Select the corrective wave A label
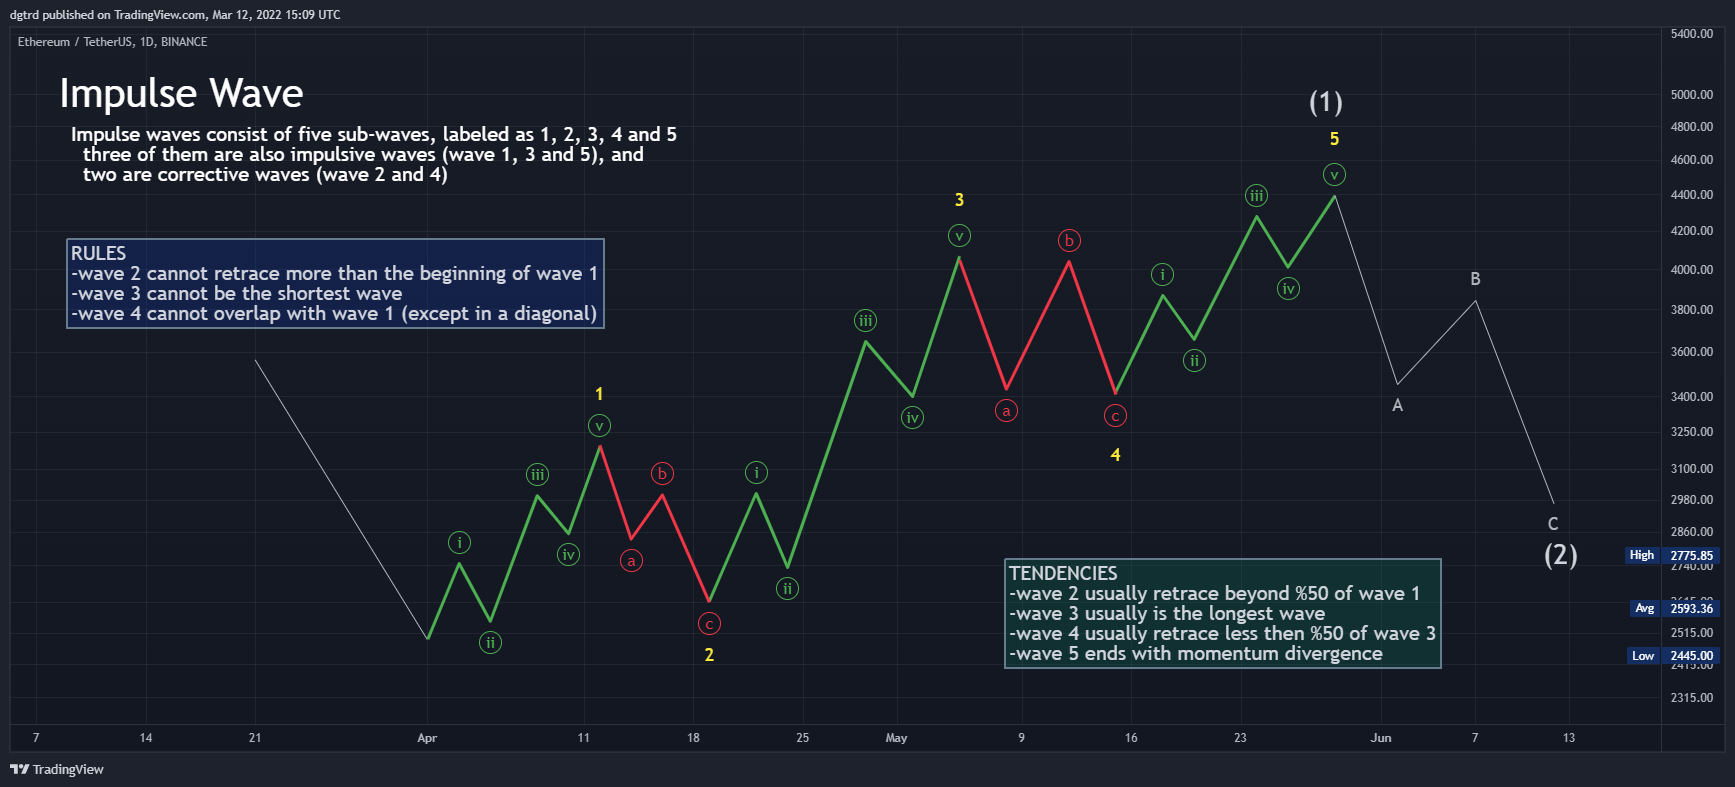The image size is (1735, 787). (x=1397, y=405)
